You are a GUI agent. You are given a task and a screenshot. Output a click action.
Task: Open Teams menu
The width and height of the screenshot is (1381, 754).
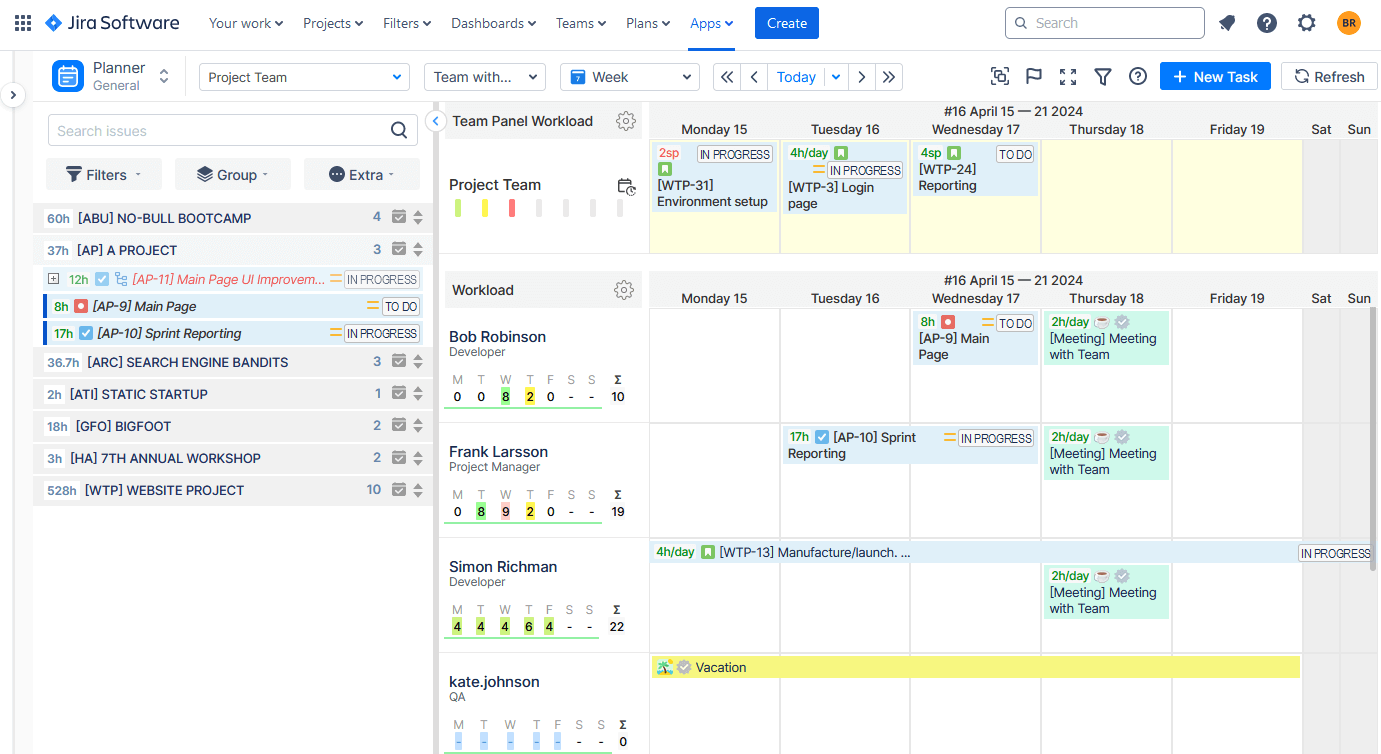click(x=581, y=23)
